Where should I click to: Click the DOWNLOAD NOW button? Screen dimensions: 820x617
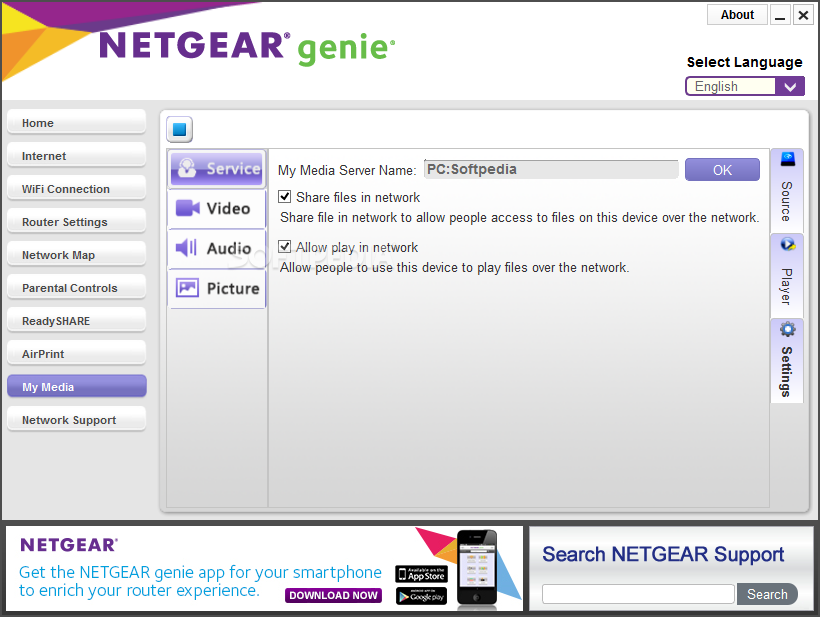pos(334,595)
